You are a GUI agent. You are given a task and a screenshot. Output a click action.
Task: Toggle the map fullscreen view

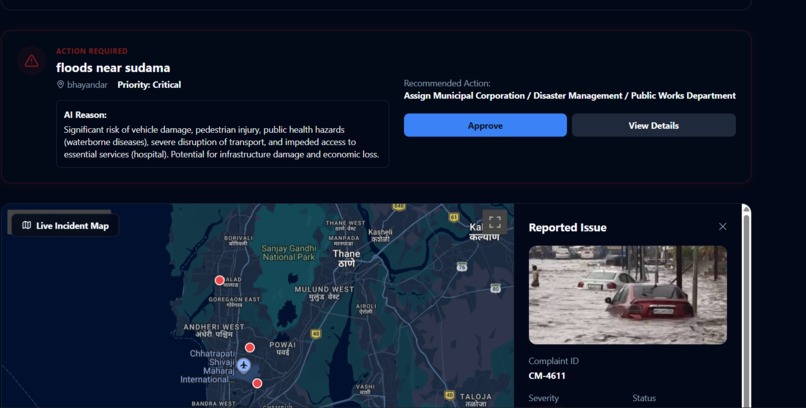pos(494,222)
